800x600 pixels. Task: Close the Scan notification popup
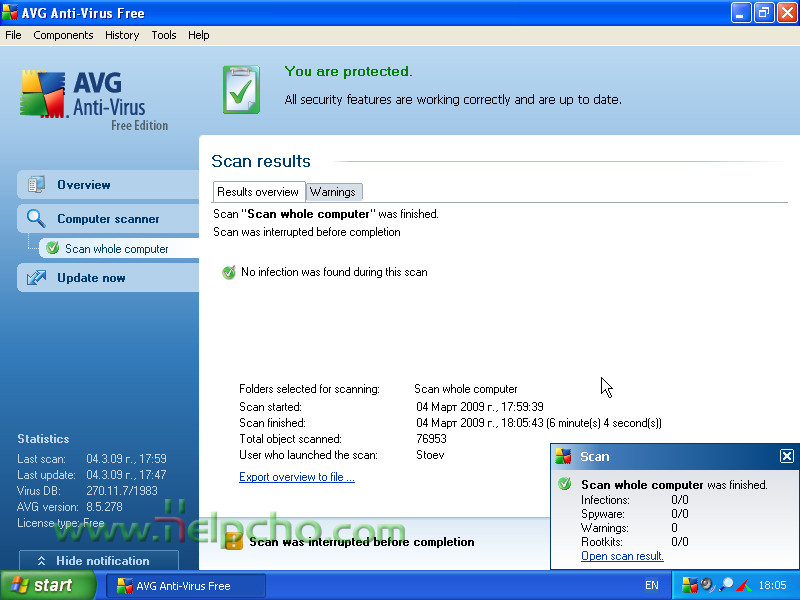787,456
